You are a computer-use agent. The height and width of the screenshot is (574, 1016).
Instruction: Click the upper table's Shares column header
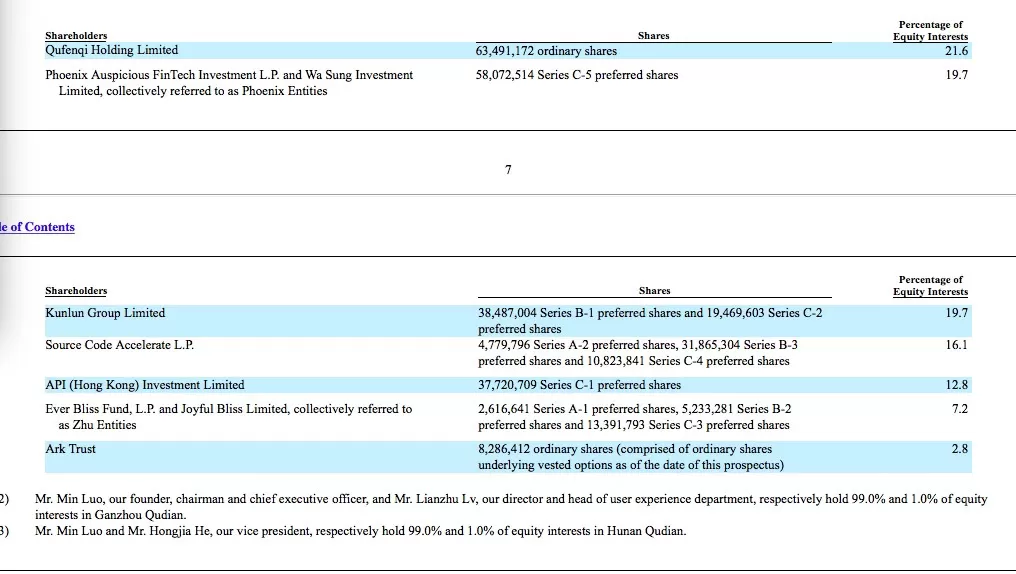click(653, 36)
